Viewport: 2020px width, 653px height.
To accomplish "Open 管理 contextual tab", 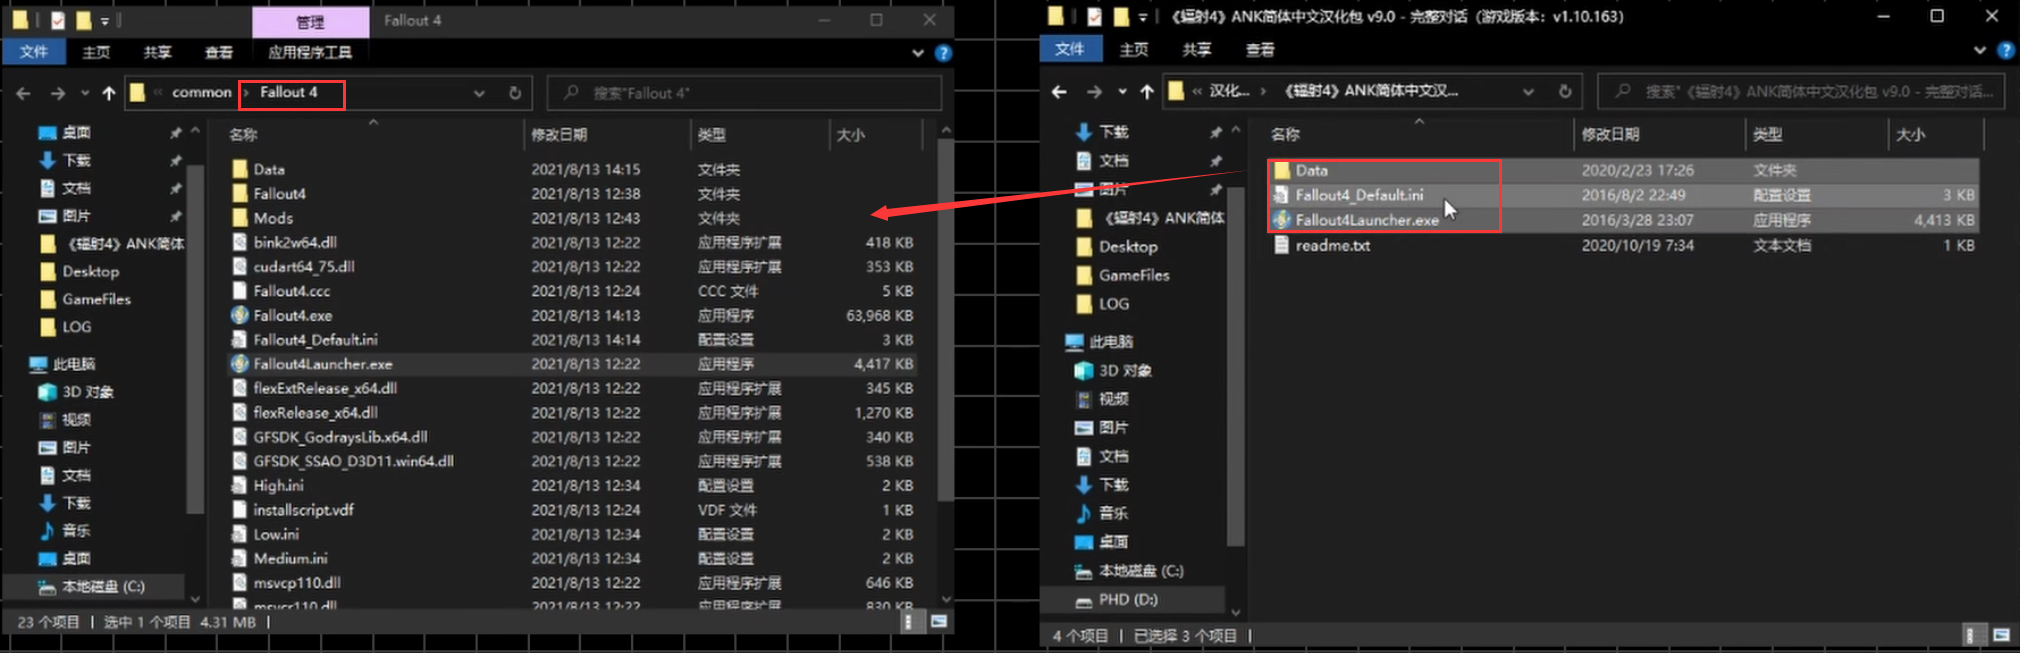I will click(x=311, y=21).
